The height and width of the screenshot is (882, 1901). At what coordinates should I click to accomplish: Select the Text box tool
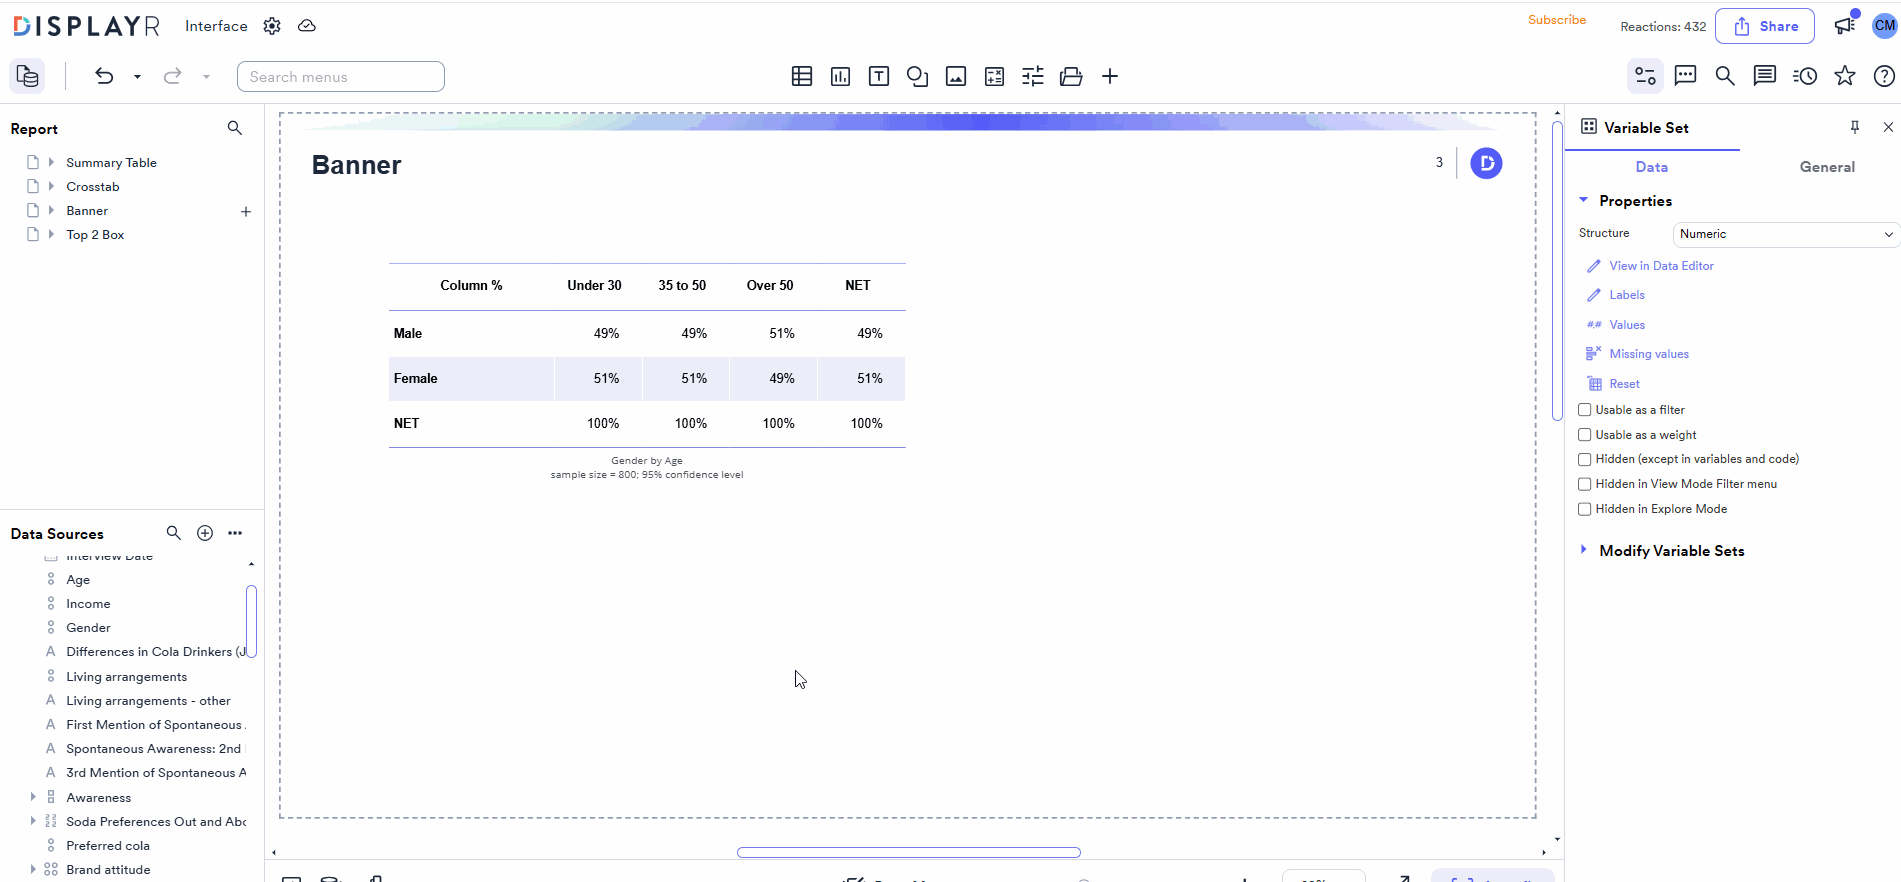pos(879,77)
